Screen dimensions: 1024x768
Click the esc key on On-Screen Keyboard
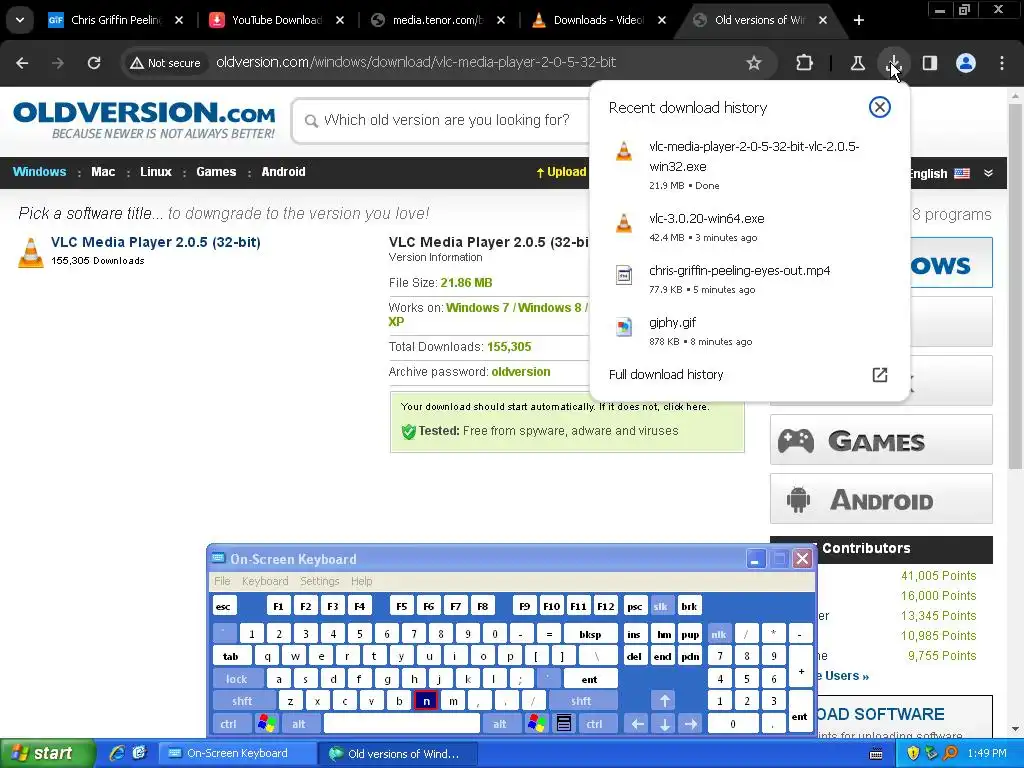click(x=223, y=607)
